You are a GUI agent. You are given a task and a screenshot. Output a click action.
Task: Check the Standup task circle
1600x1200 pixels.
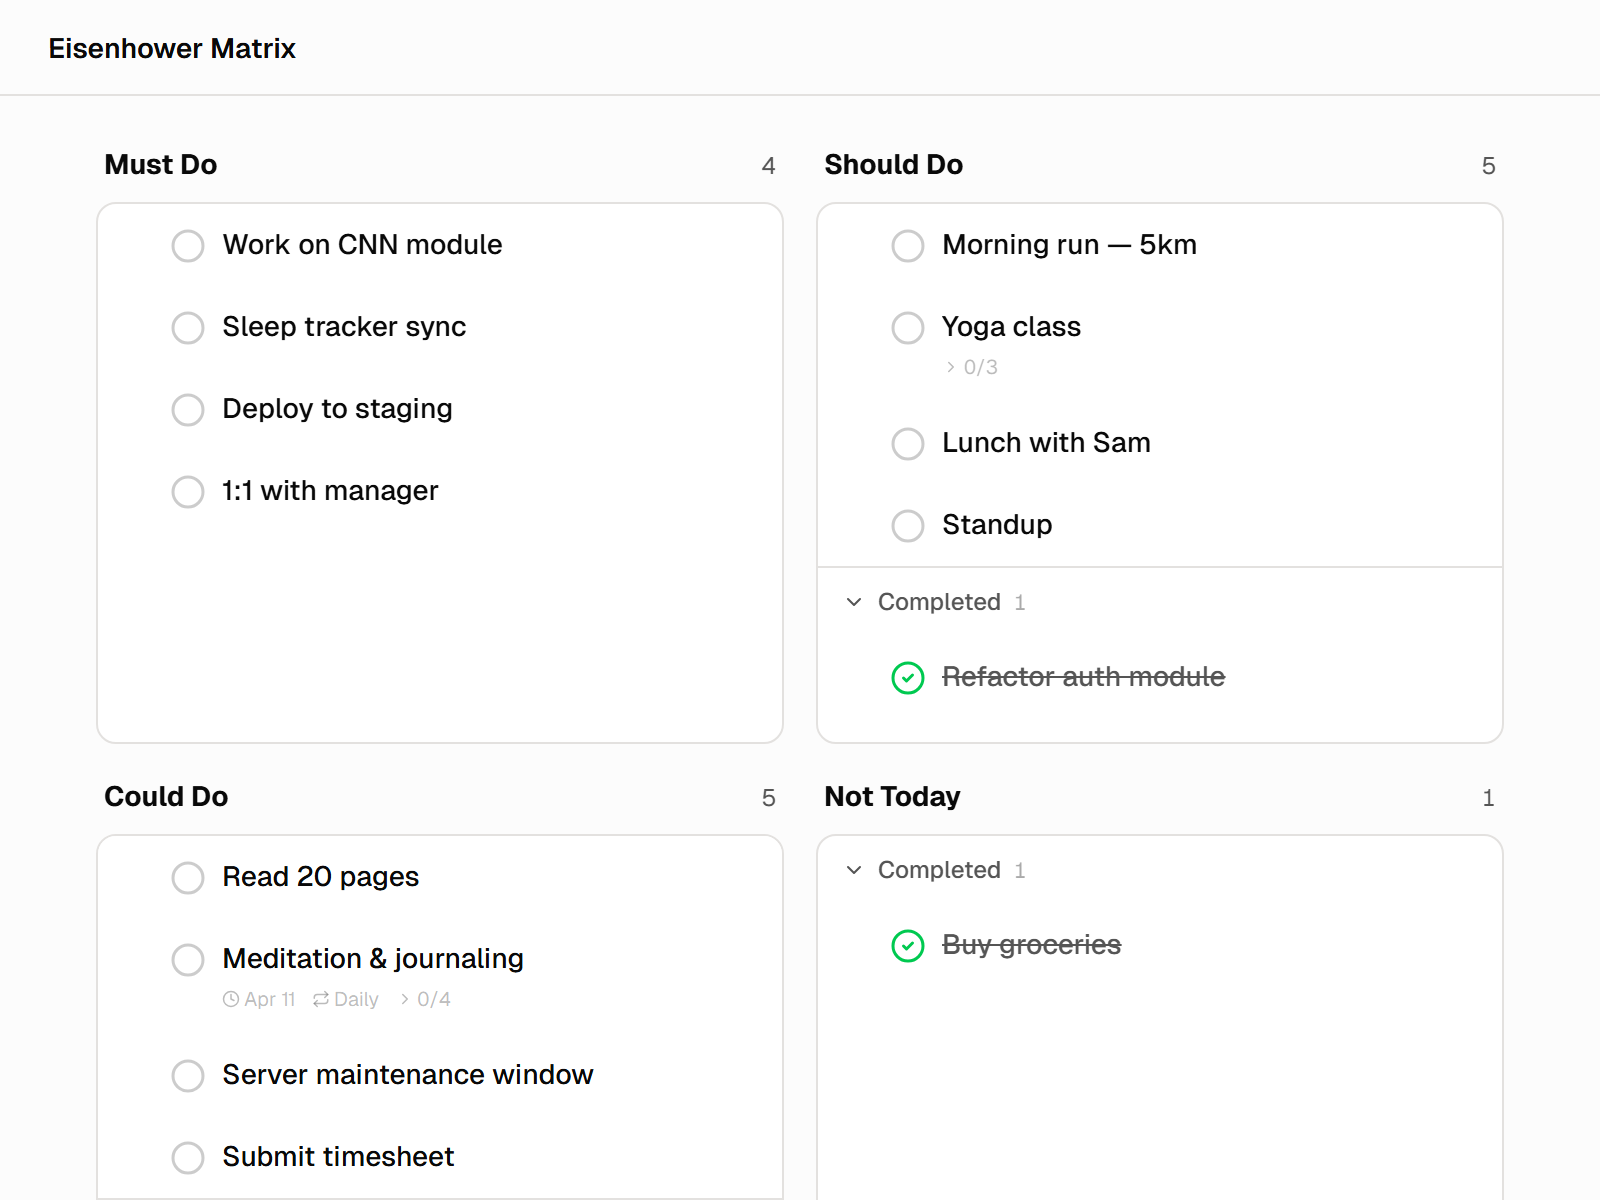907,526
